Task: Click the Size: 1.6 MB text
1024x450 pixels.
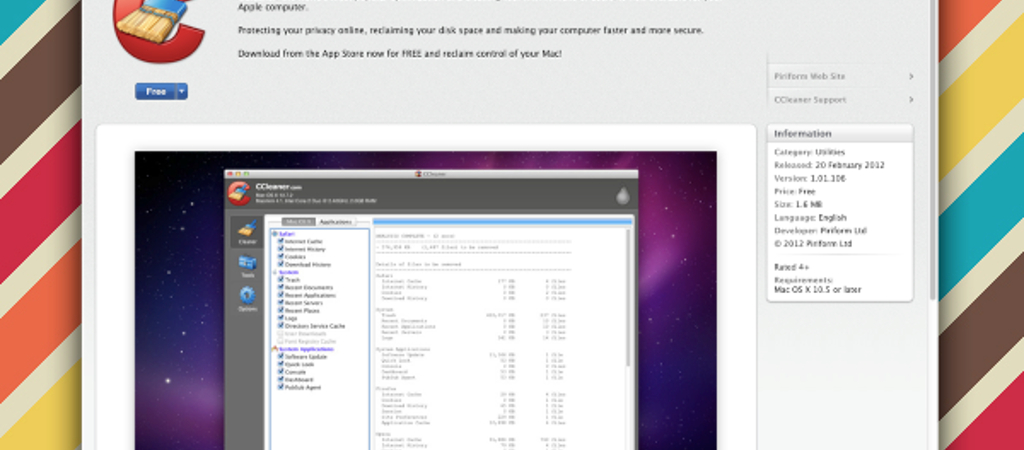Action: click(x=797, y=204)
